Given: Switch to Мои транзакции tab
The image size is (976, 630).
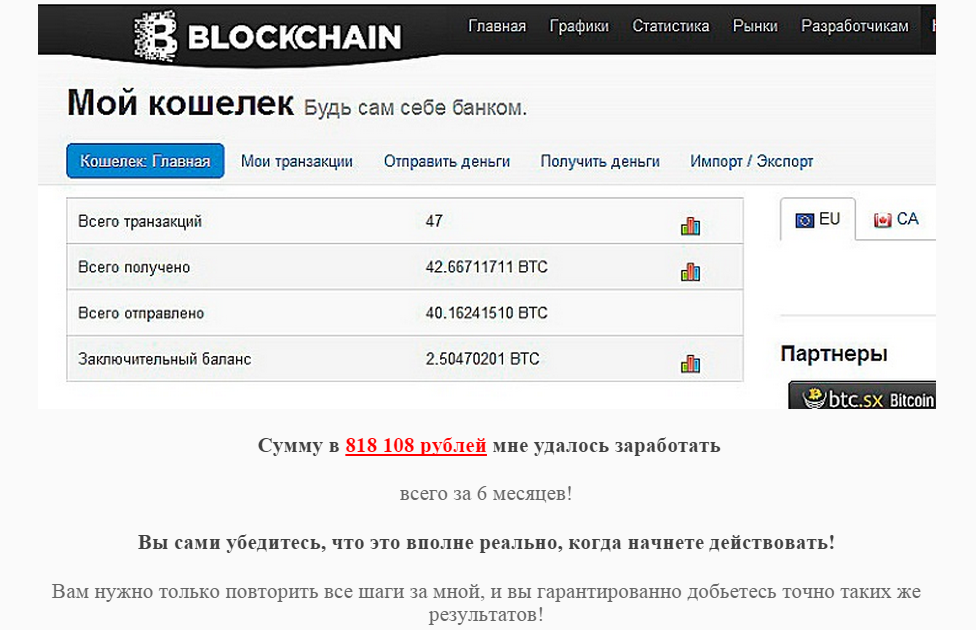Looking at the screenshot, I should [x=297, y=161].
